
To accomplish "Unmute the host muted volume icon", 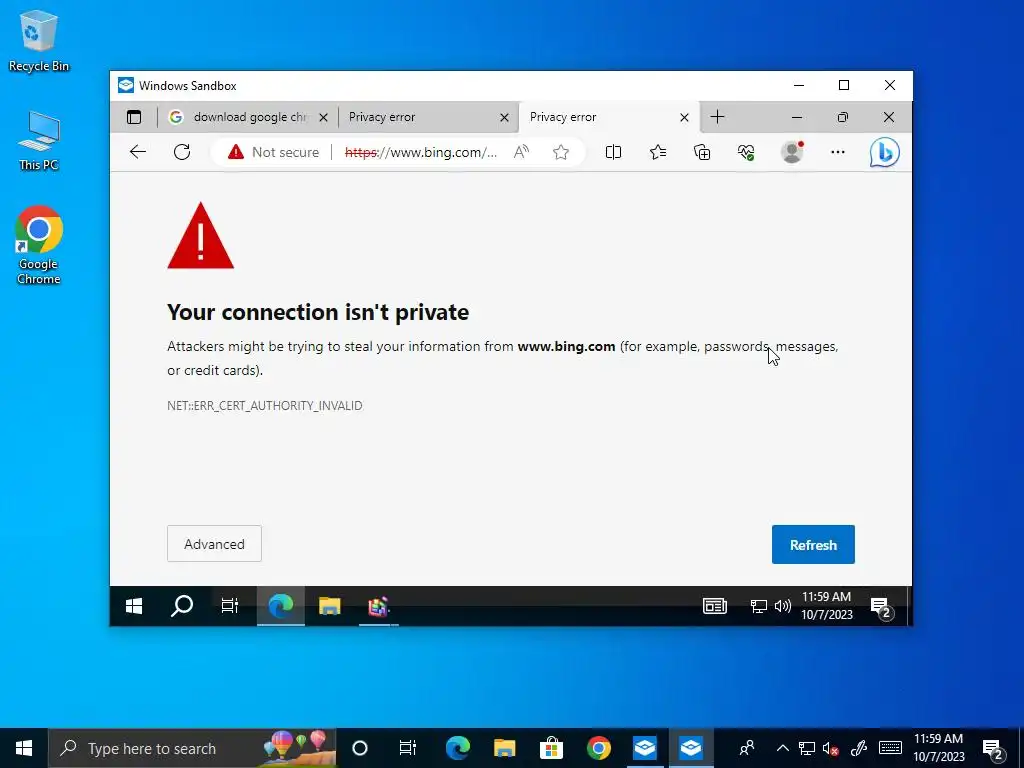I will point(831,748).
